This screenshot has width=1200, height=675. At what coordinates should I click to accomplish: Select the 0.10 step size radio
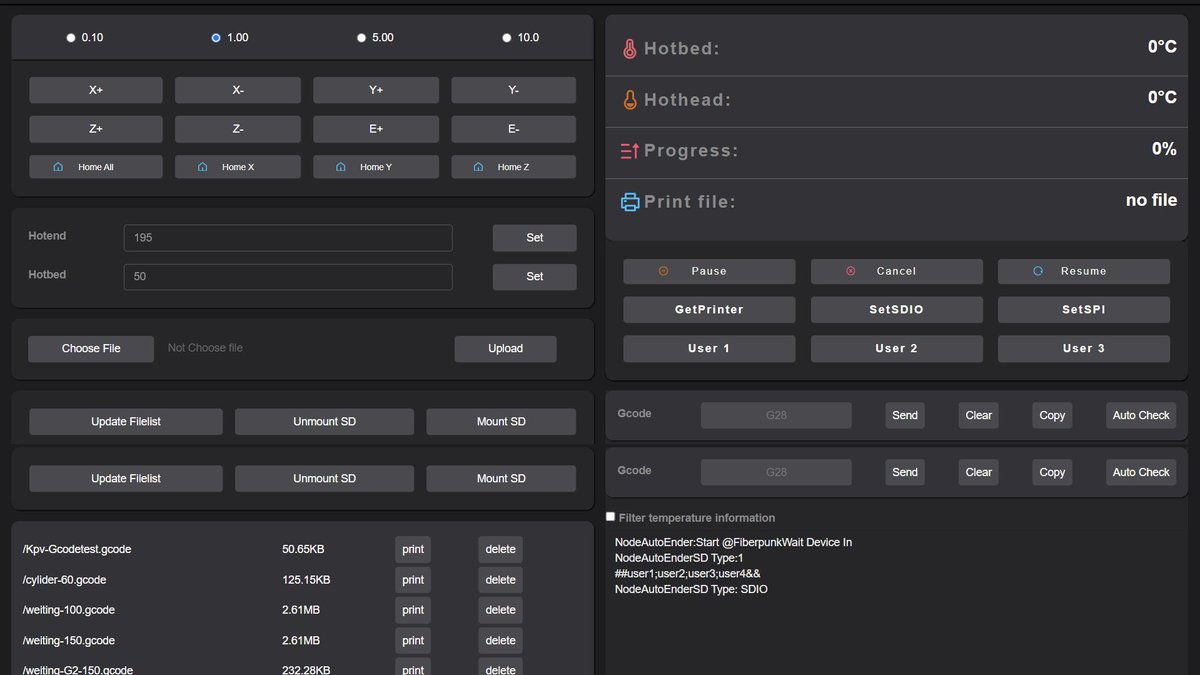pyautogui.click(x=71, y=38)
